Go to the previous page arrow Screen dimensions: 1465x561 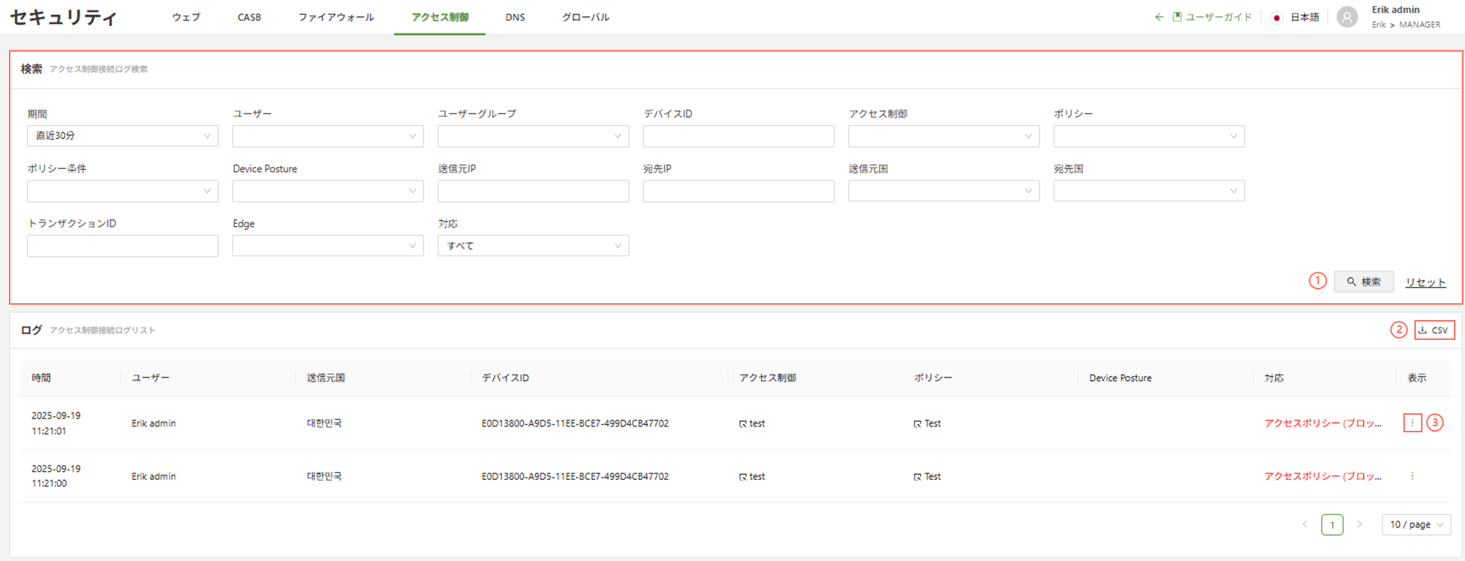(1304, 524)
